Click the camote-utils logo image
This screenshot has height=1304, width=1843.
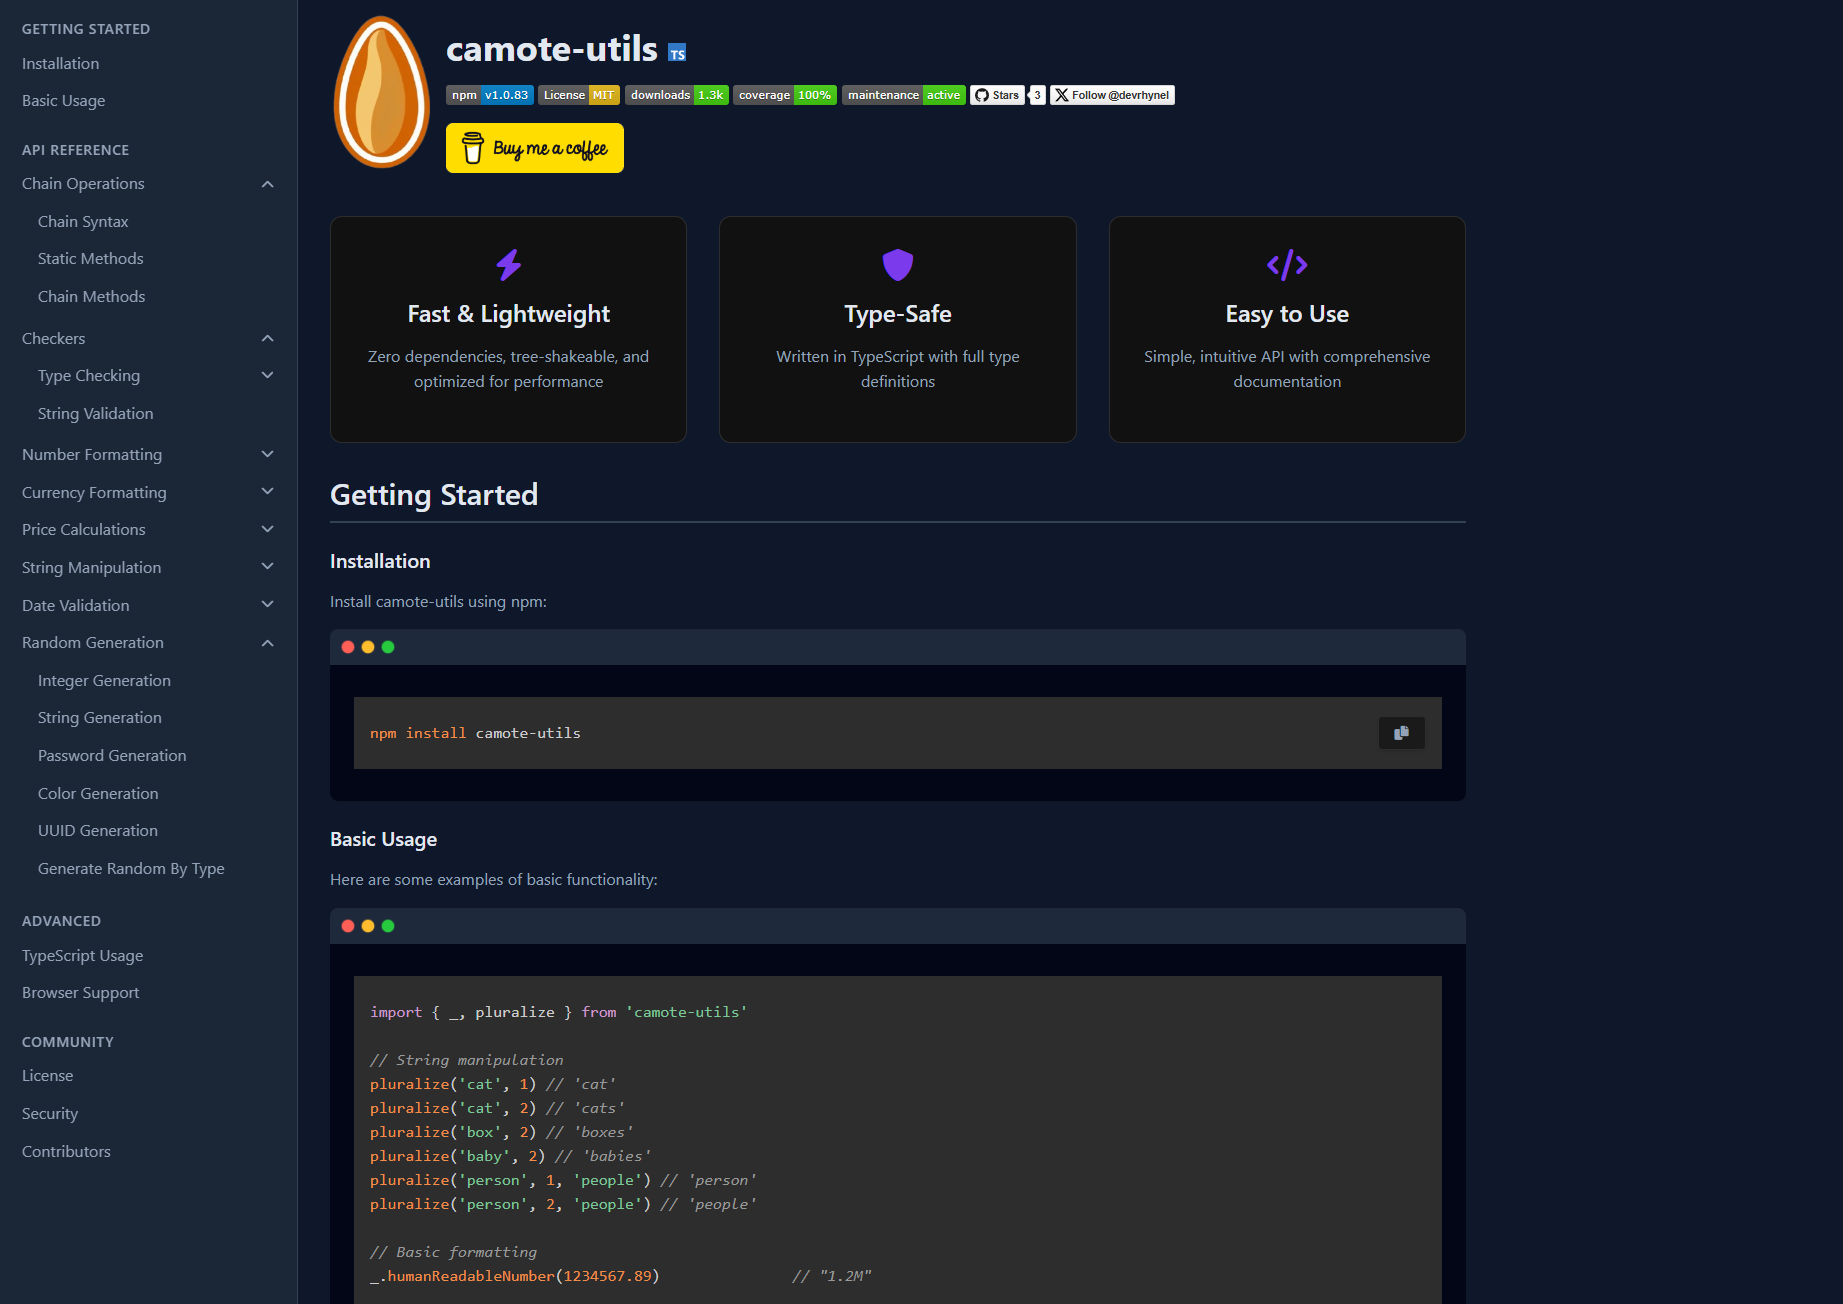(381, 92)
